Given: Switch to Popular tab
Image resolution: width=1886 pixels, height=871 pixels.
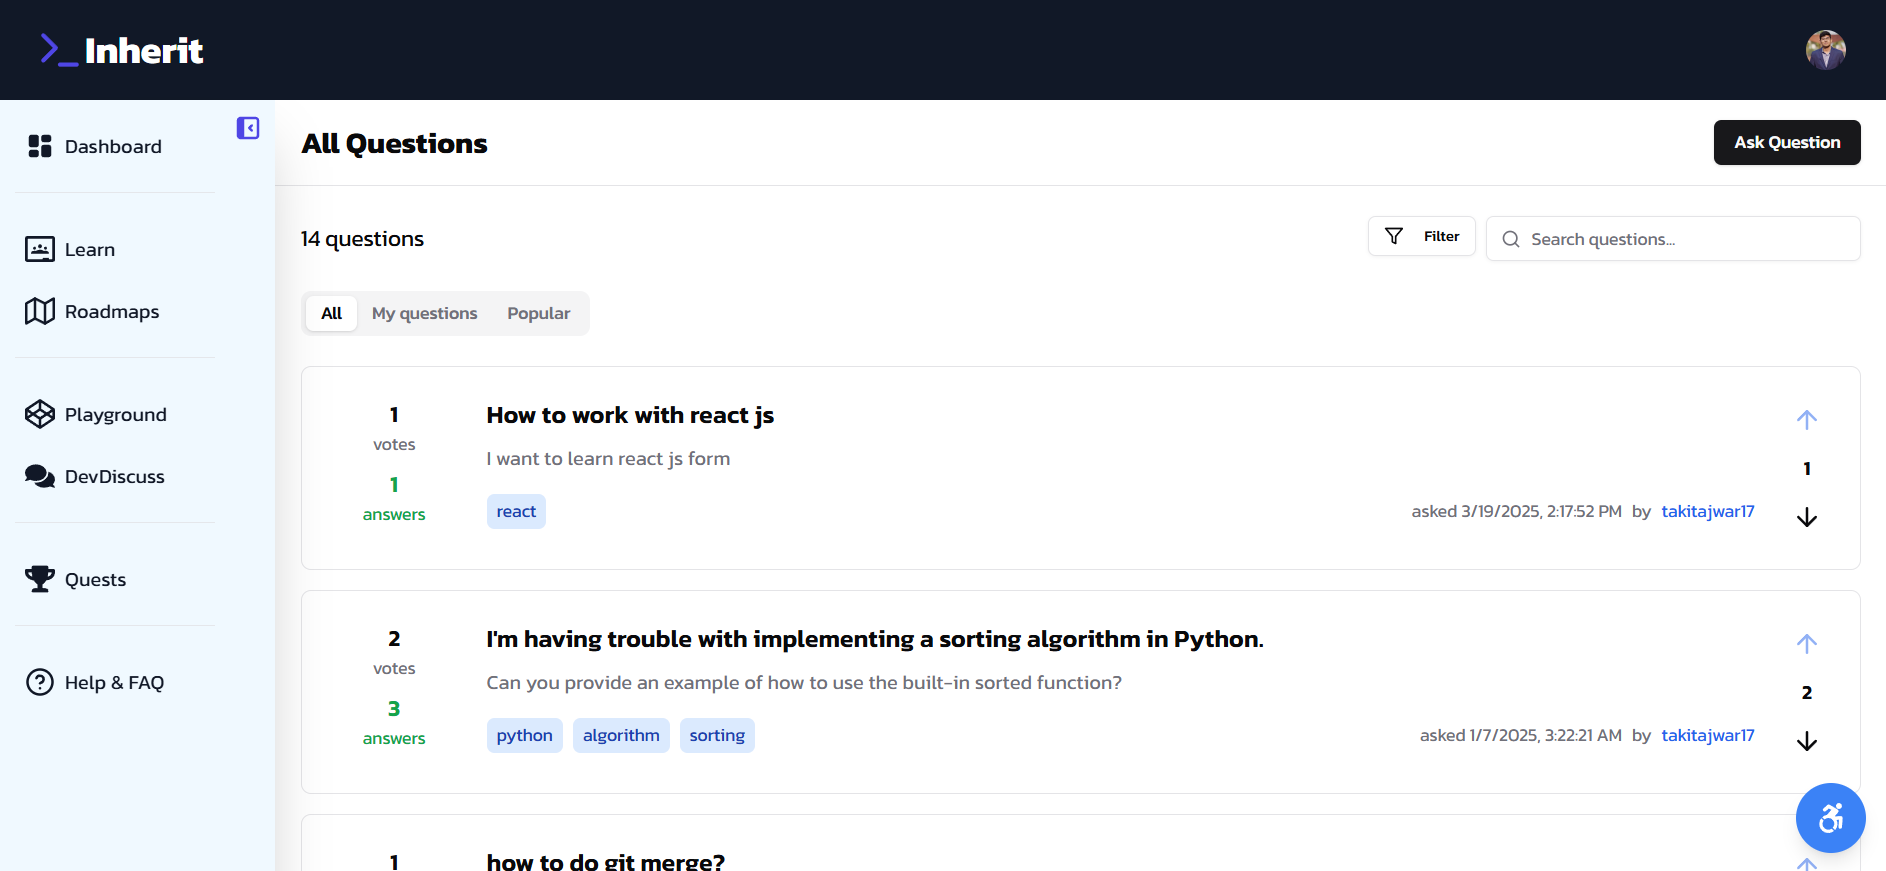Looking at the screenshot, I should click(538, 313).
